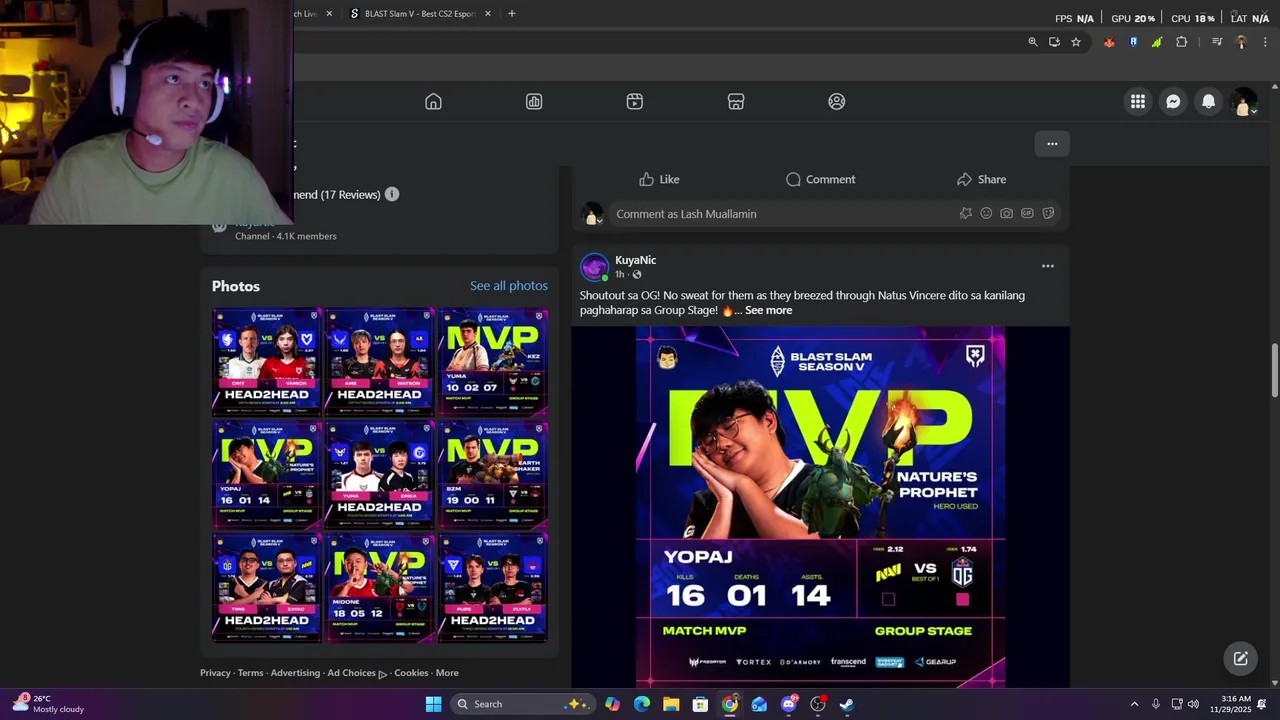1280x720 pixels.
Task: Open the green chart extension icon
Action: (1157, 42)
